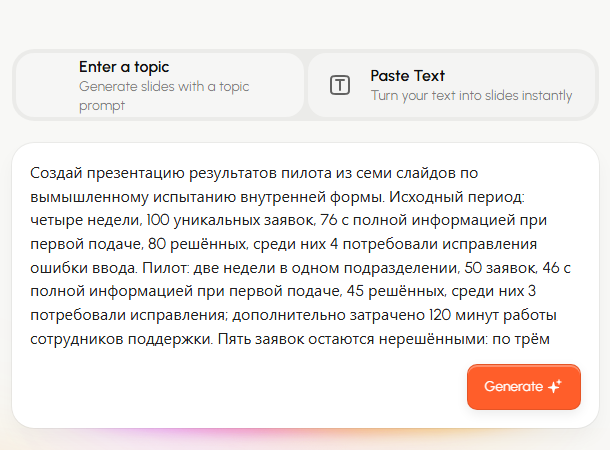Click the subtitle "Generate slides with a topic prompt"

[164, 96]
